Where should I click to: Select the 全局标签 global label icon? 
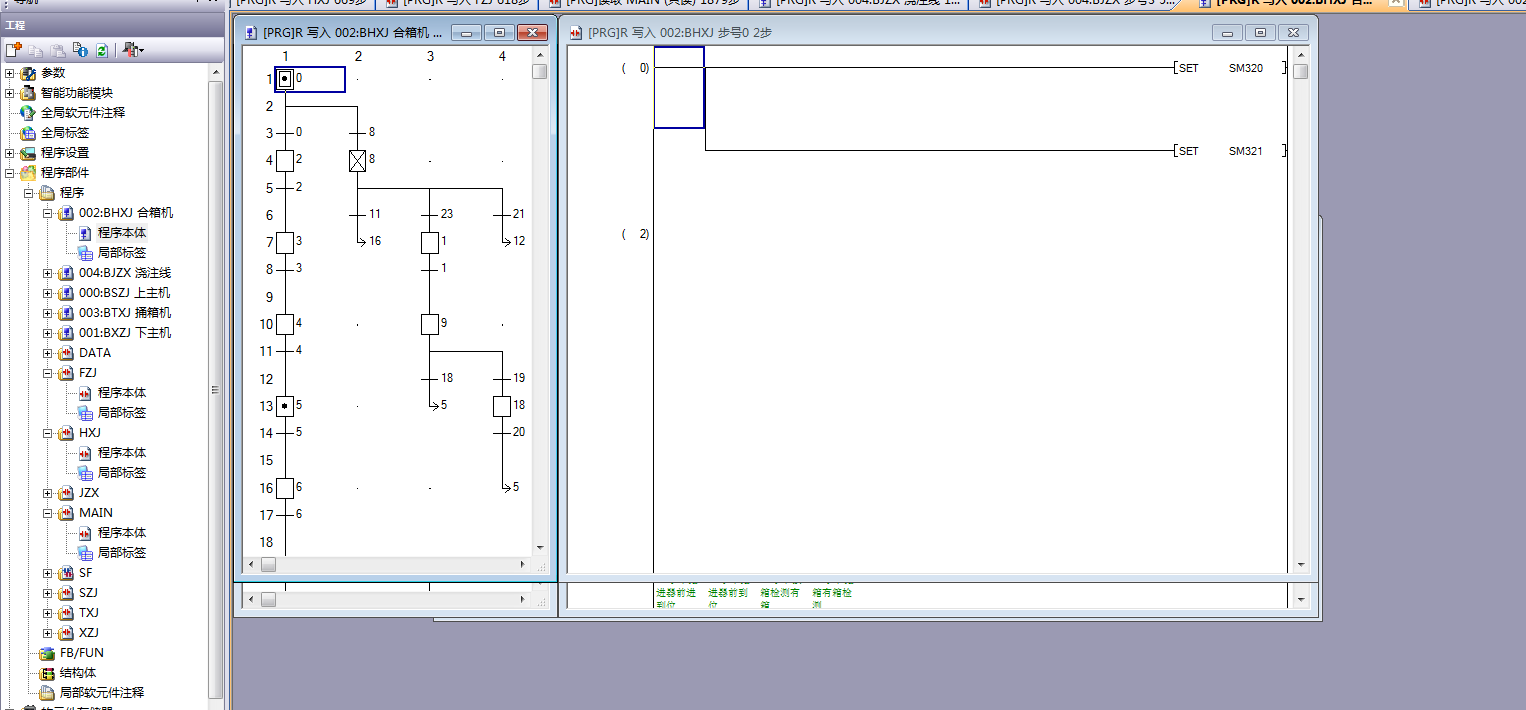[28, 133]
